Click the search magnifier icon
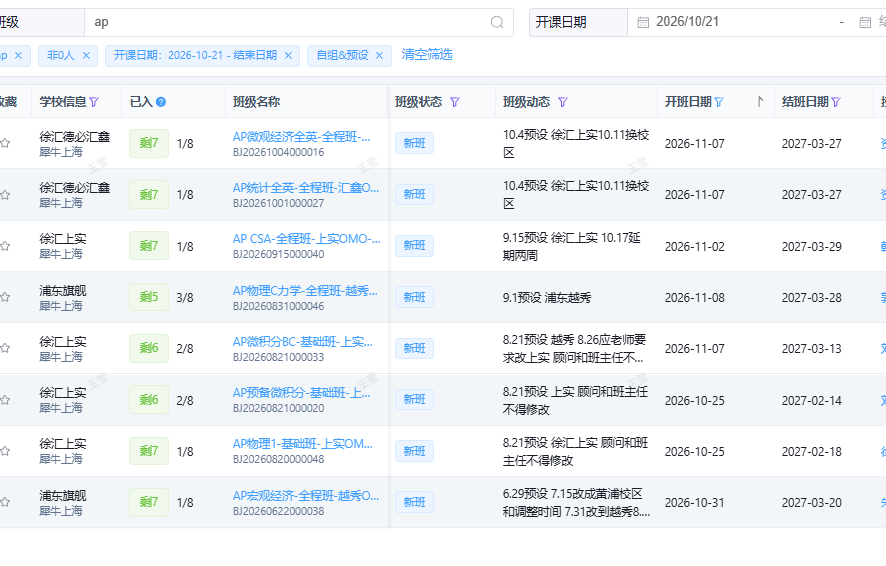886x566 pixels. pos(497,22)
